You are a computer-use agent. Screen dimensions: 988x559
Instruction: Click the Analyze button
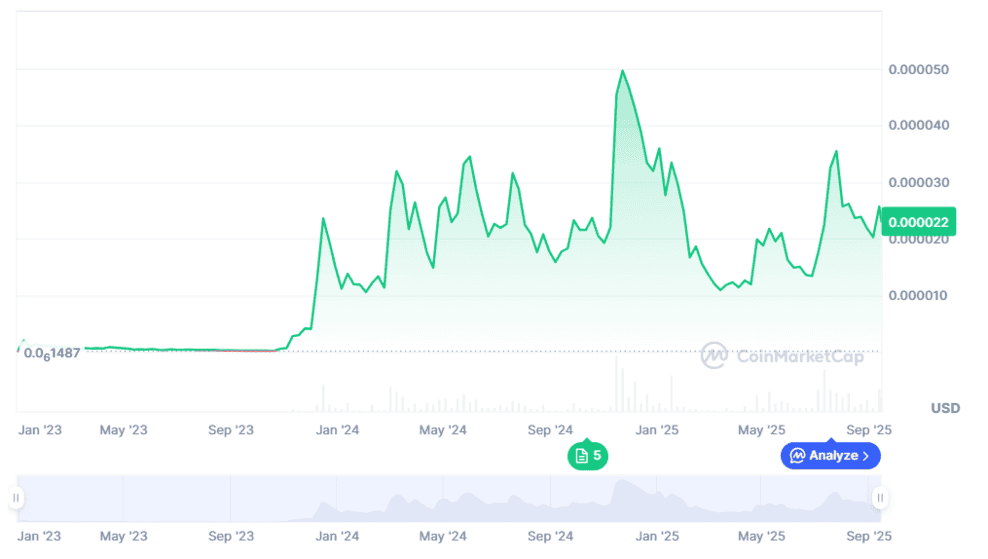[830, 456]
